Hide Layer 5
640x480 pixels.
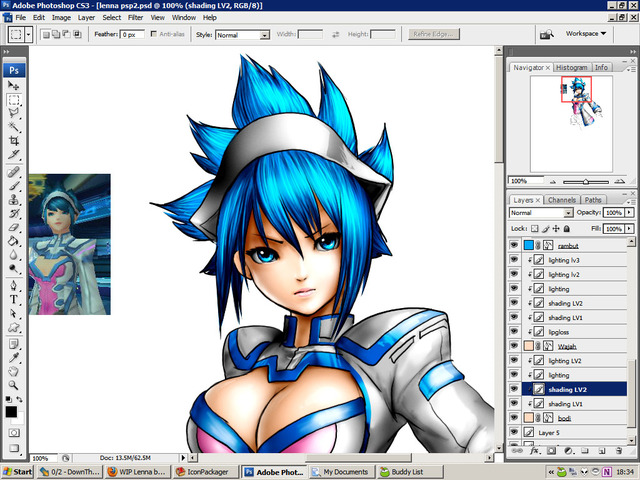point(514,432)
